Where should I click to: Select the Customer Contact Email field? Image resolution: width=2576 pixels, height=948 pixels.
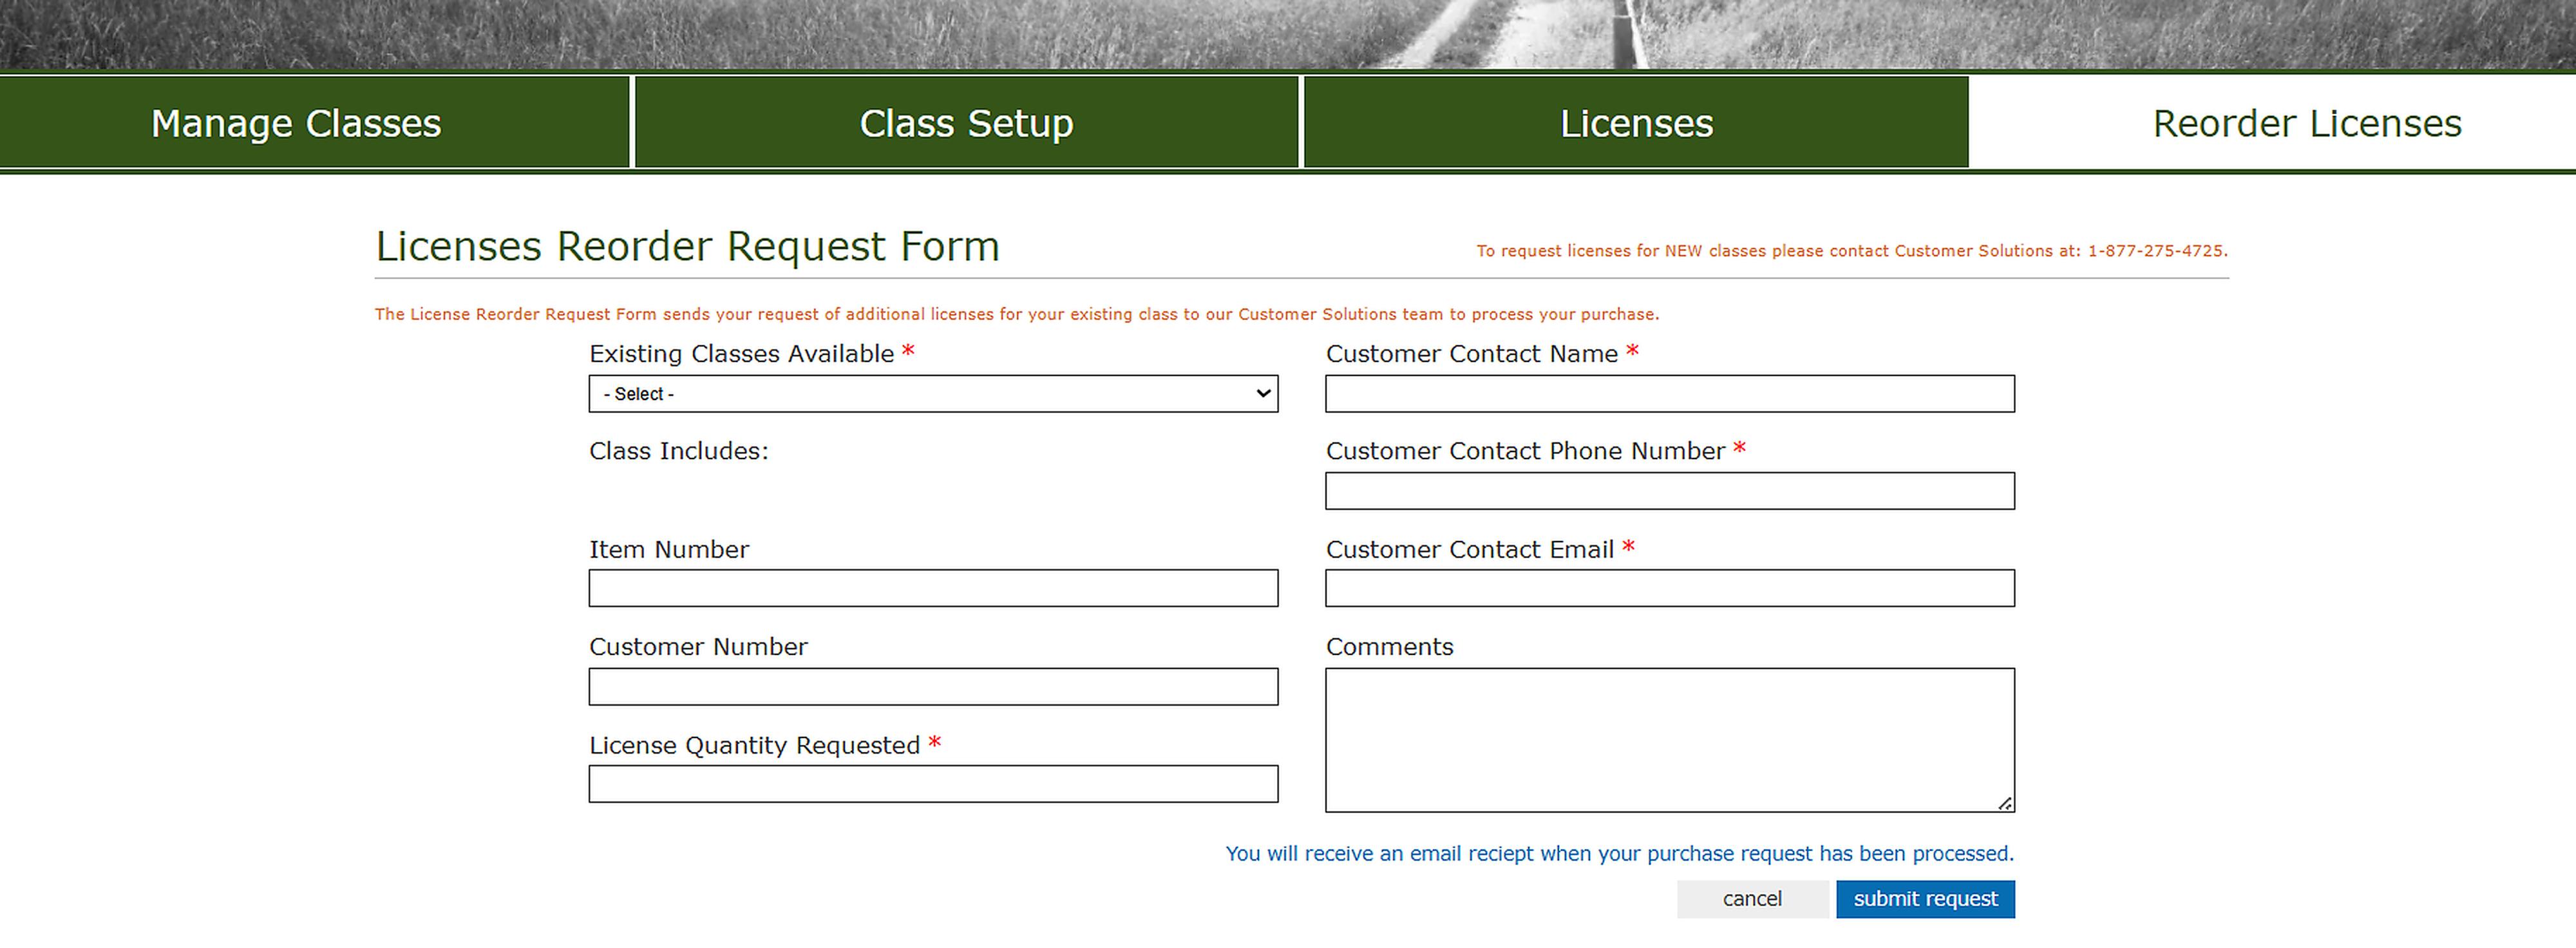[1669, 588]
